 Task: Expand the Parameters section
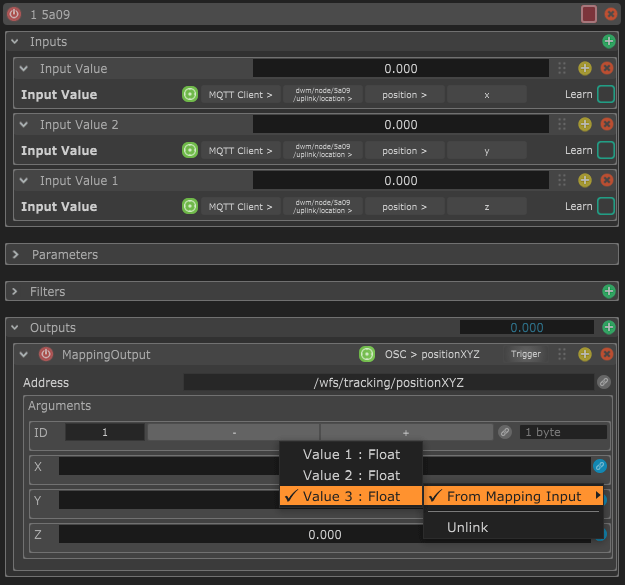coord(16,255)
